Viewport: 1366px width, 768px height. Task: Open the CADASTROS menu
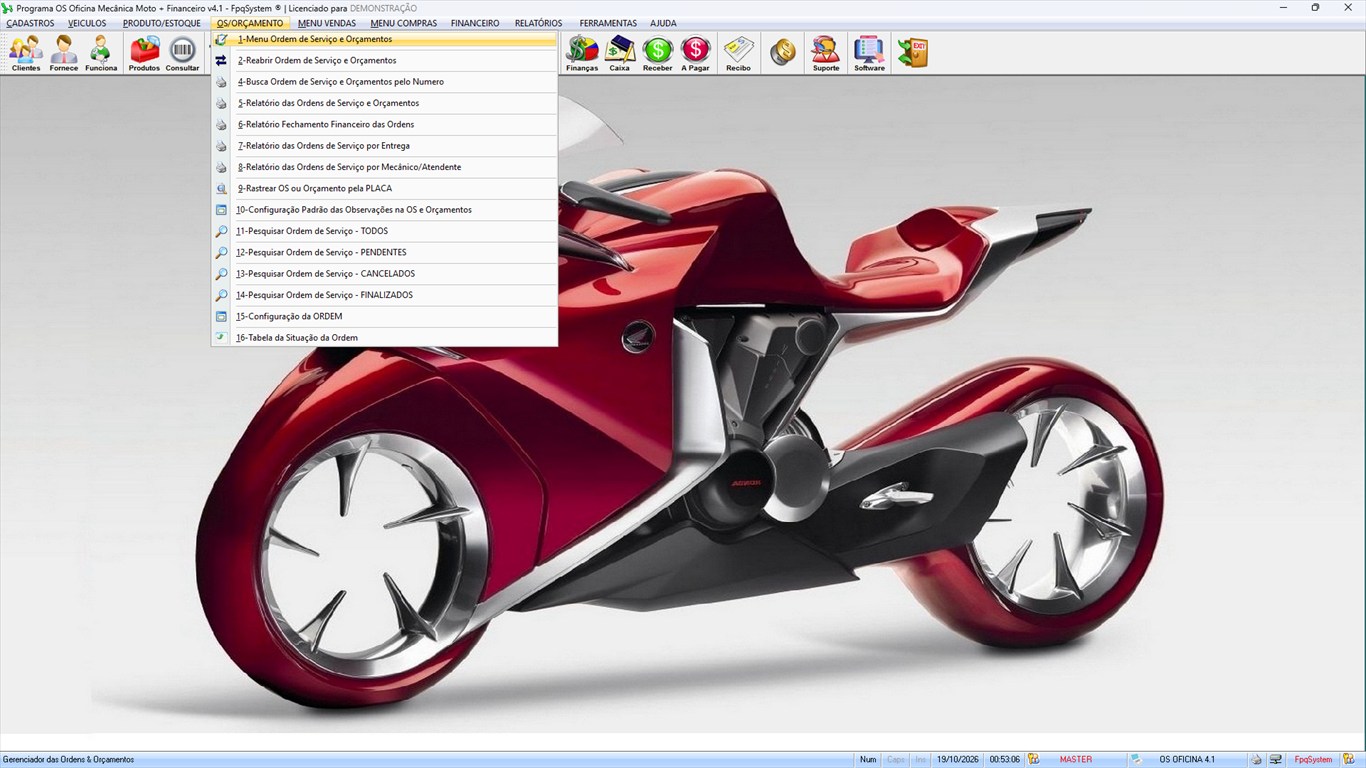30,23
